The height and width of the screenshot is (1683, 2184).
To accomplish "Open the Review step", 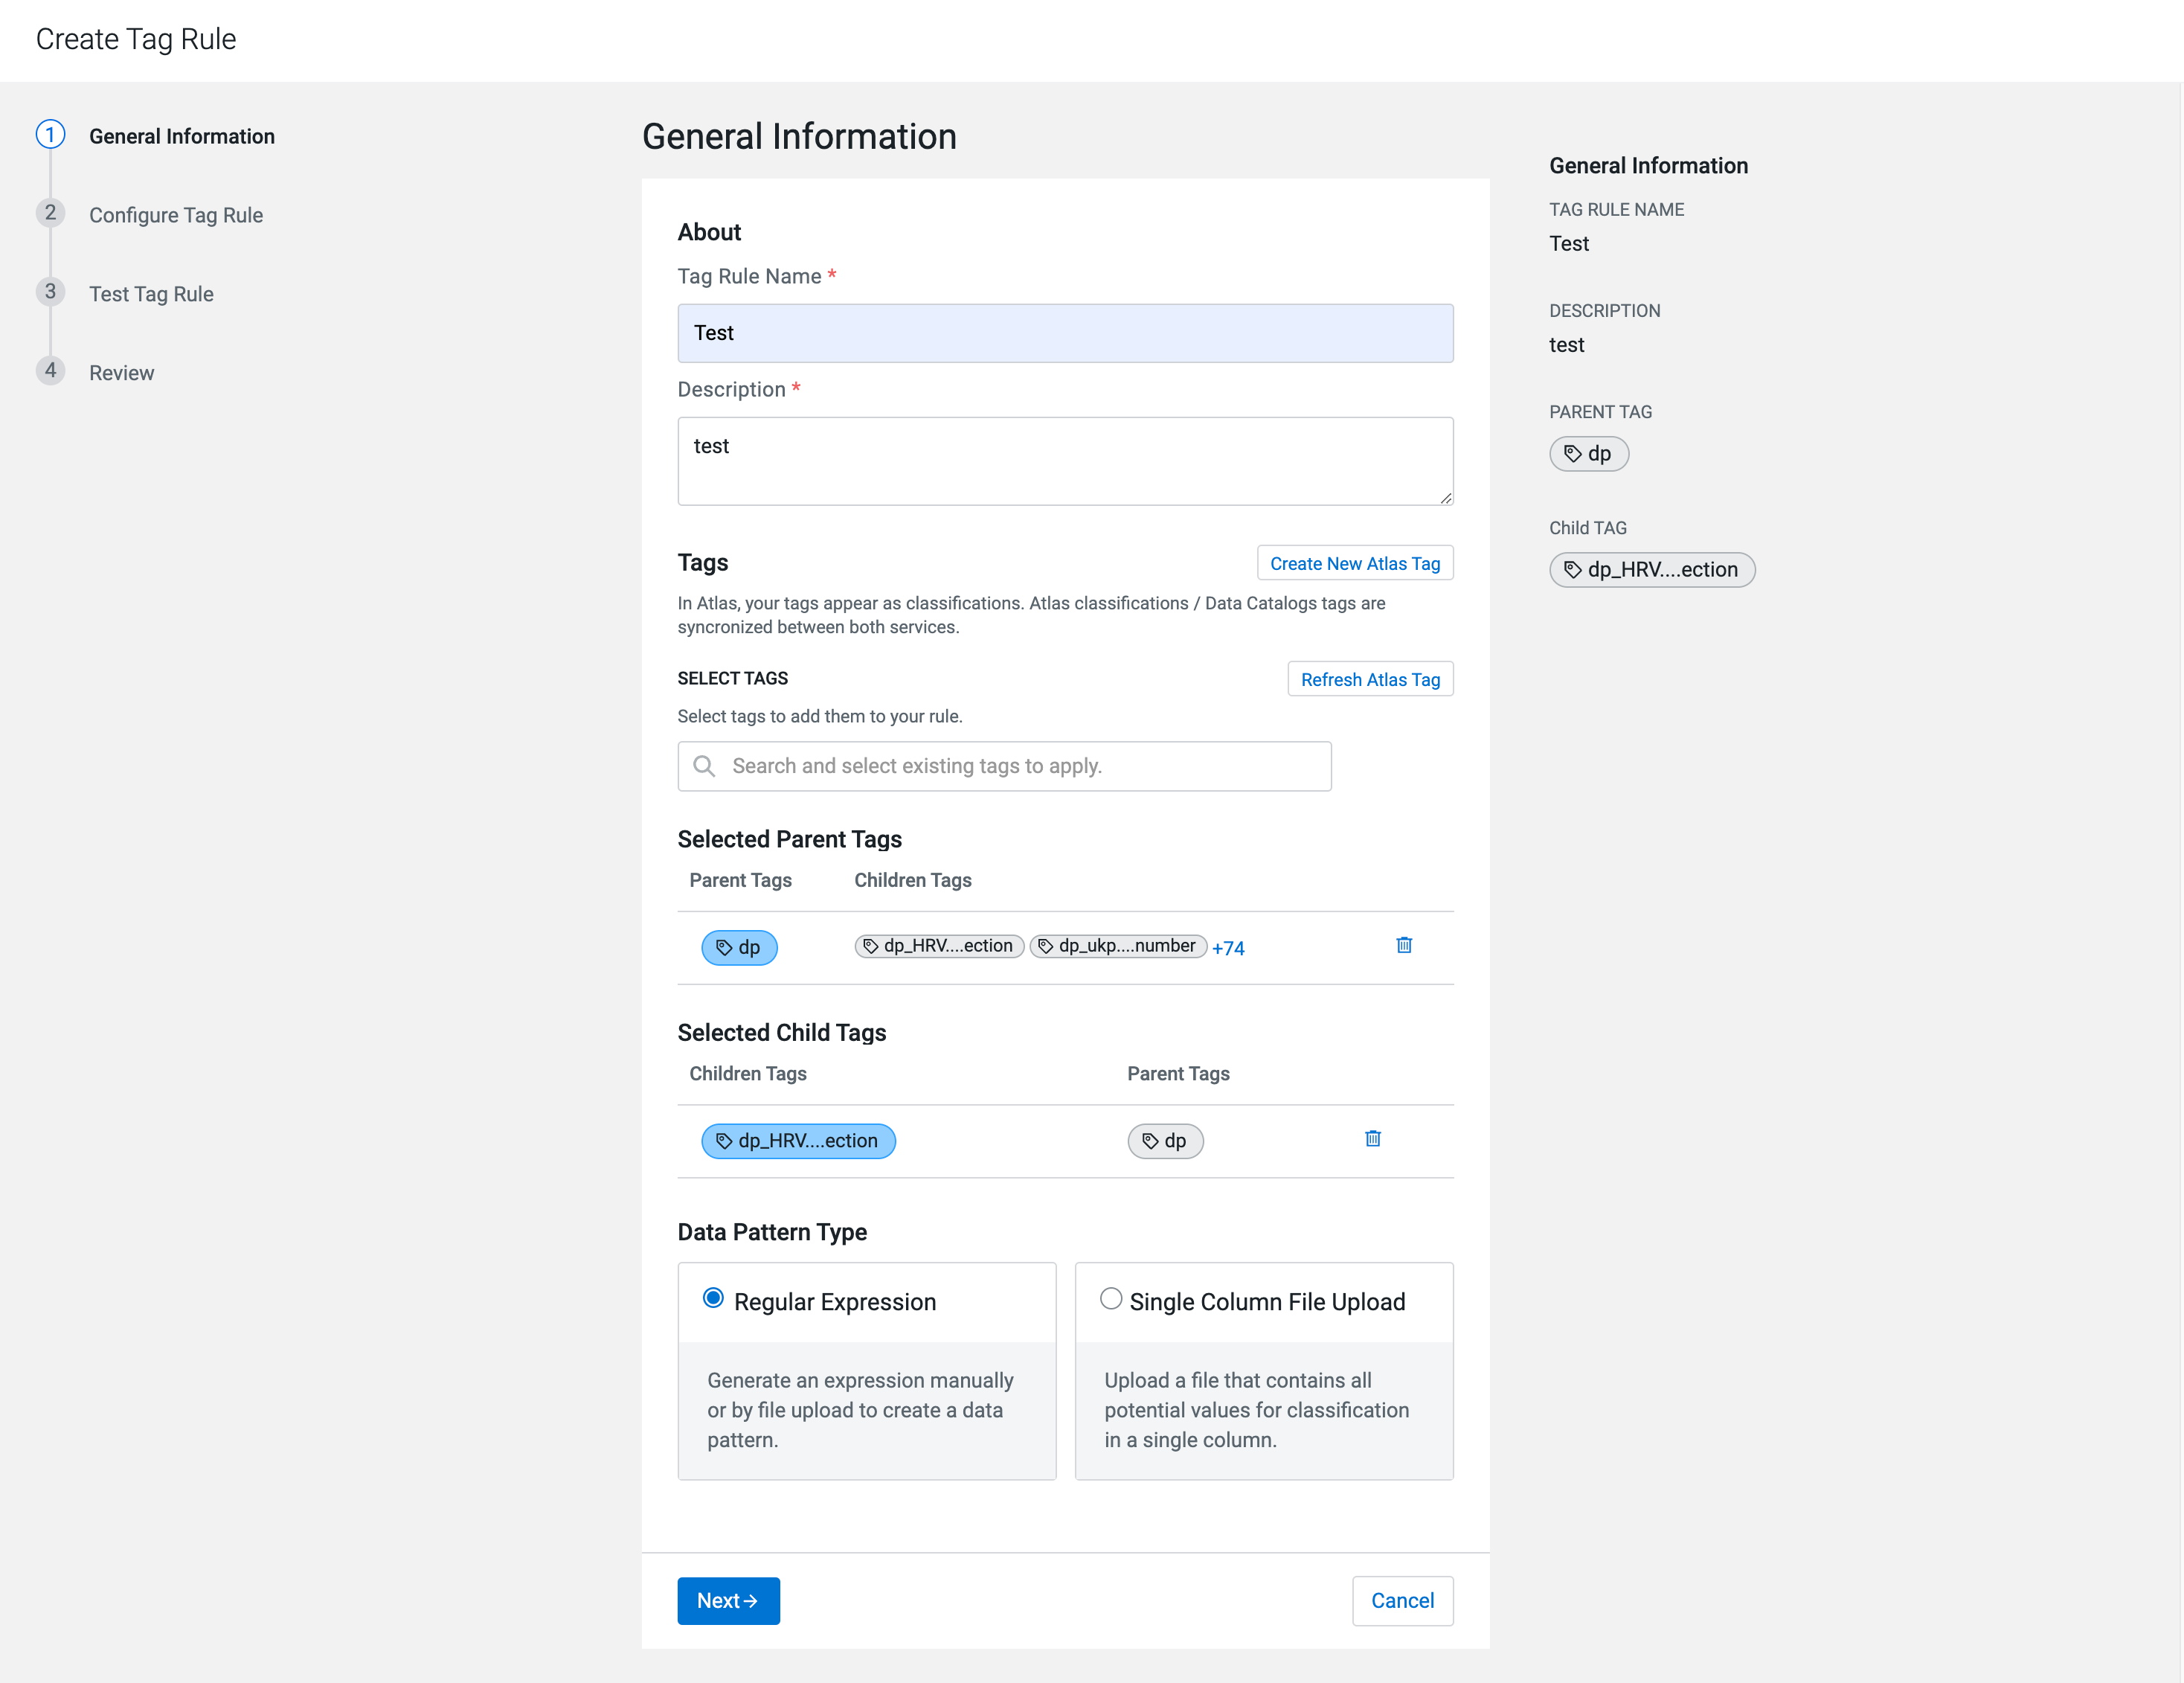I will (x=121, y=373).
